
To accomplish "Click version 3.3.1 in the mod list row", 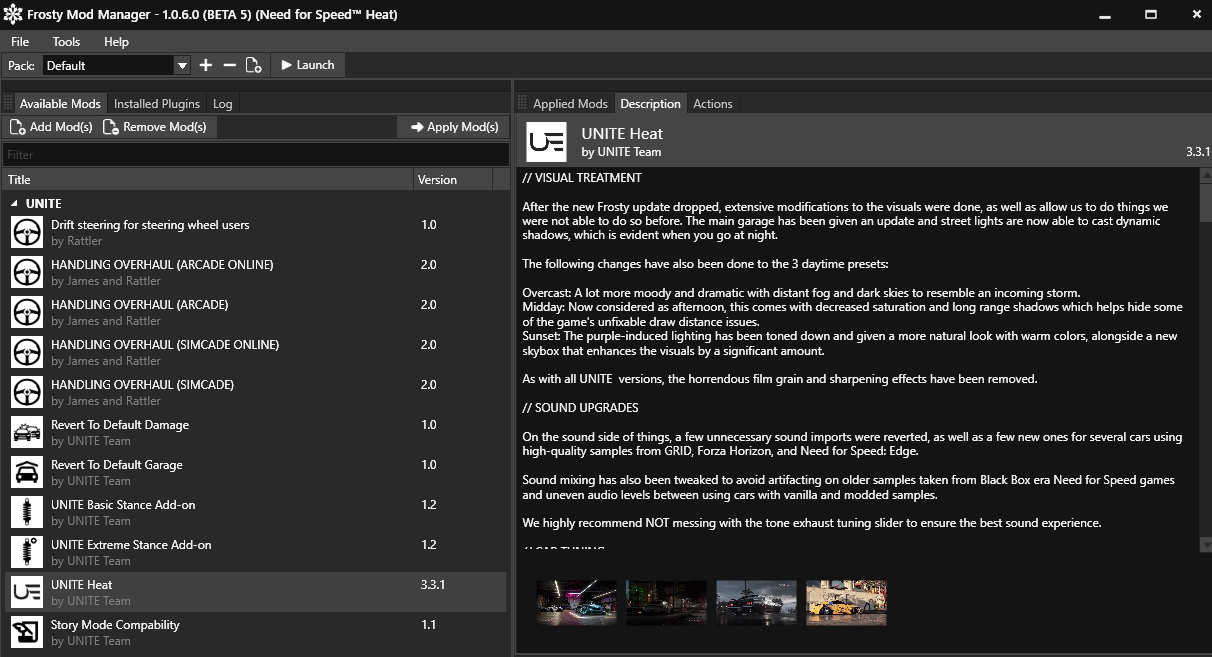I will 433,585.
